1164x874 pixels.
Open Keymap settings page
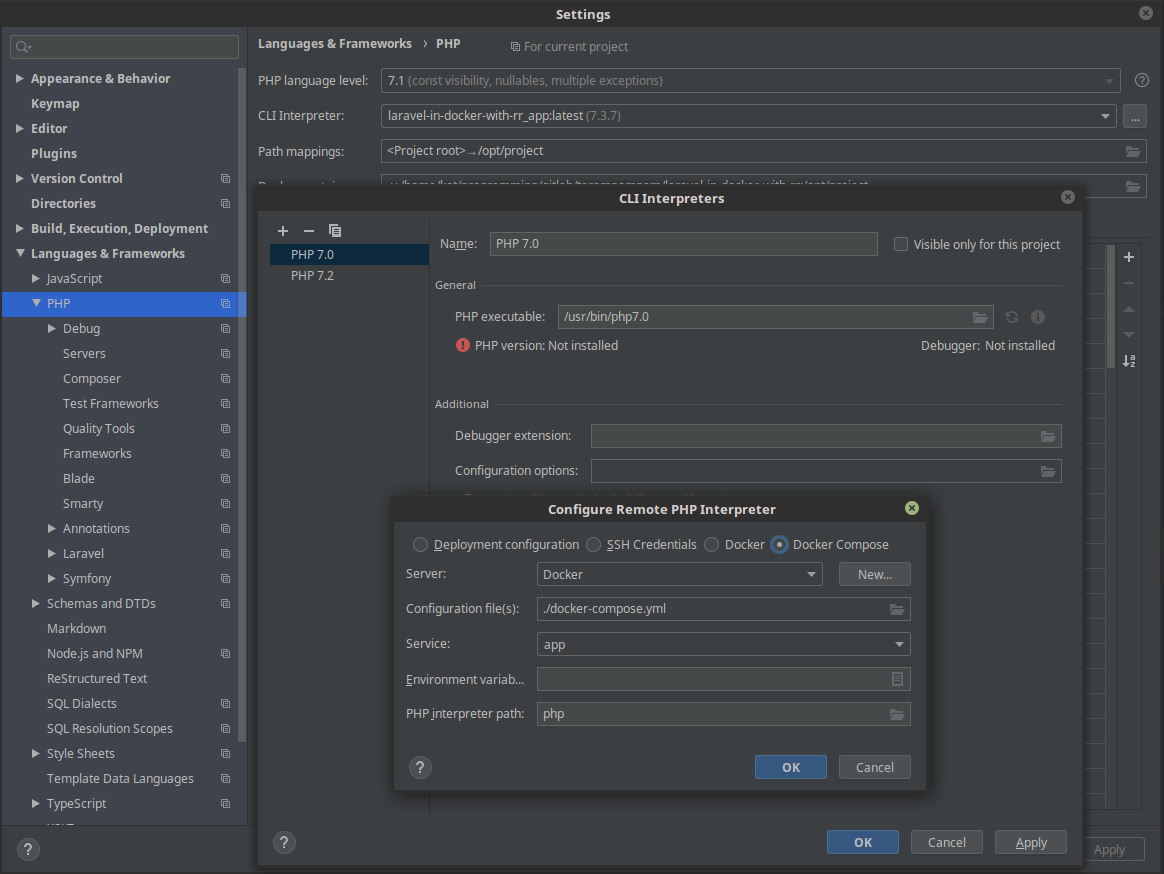(x=55, y=104)
